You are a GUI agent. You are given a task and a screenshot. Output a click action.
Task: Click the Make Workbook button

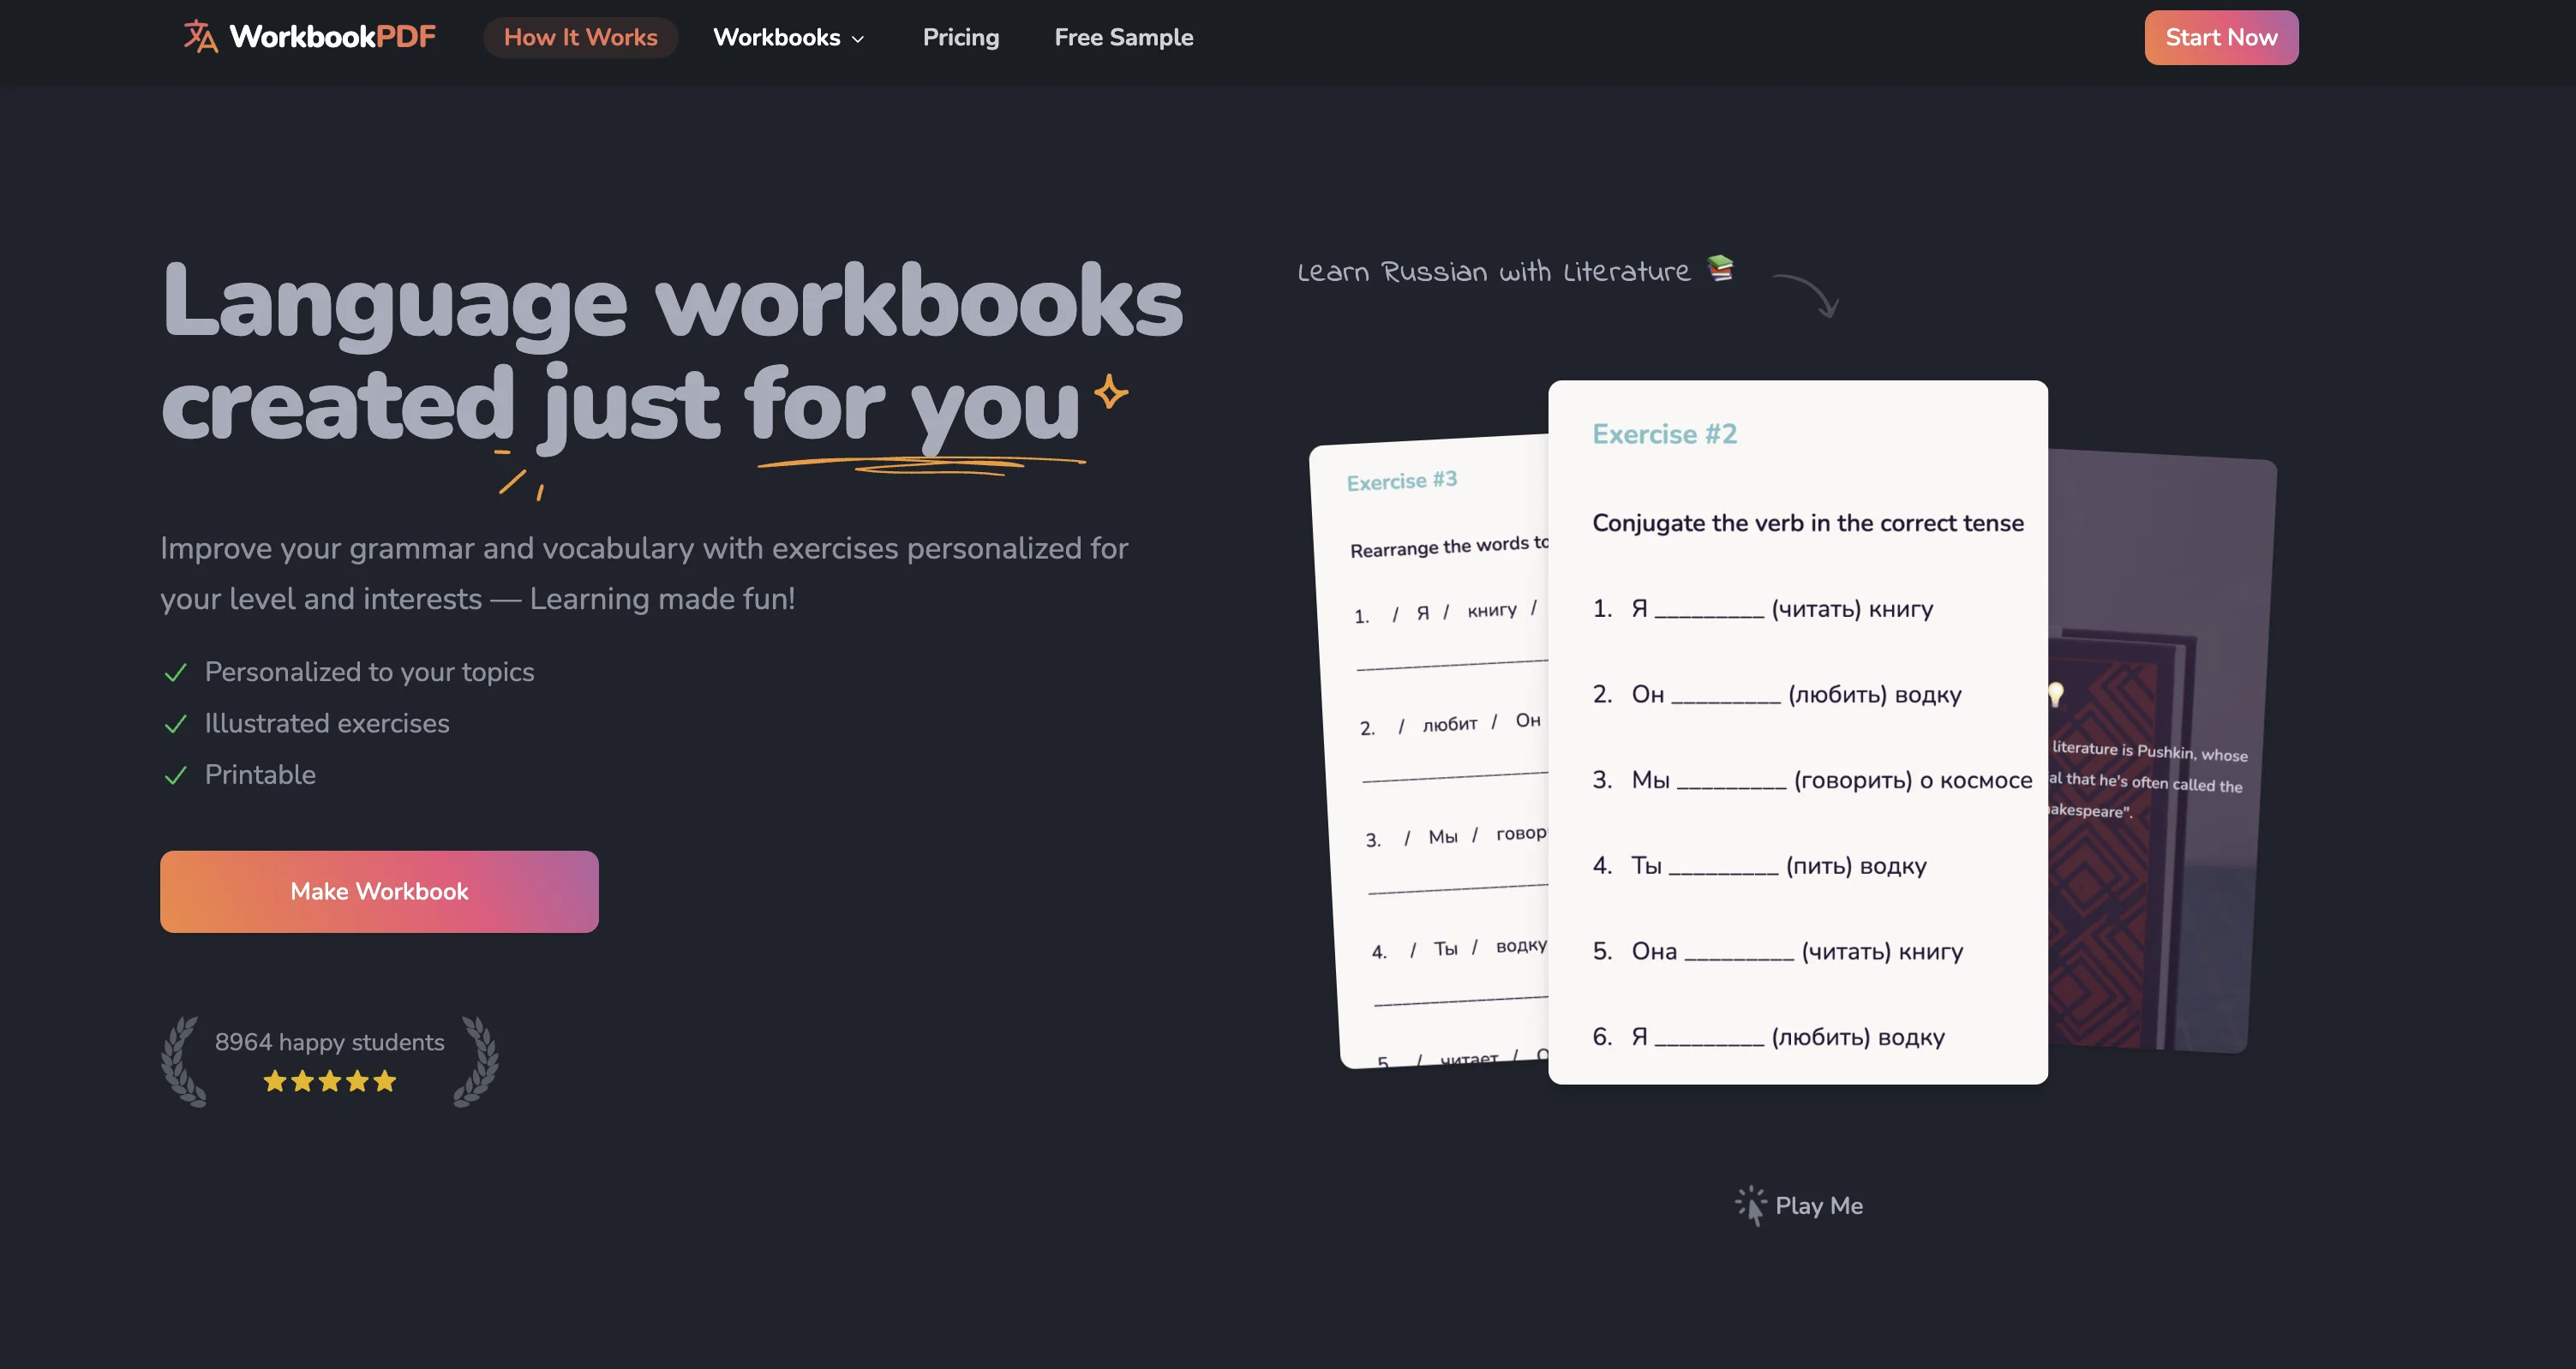379,891
